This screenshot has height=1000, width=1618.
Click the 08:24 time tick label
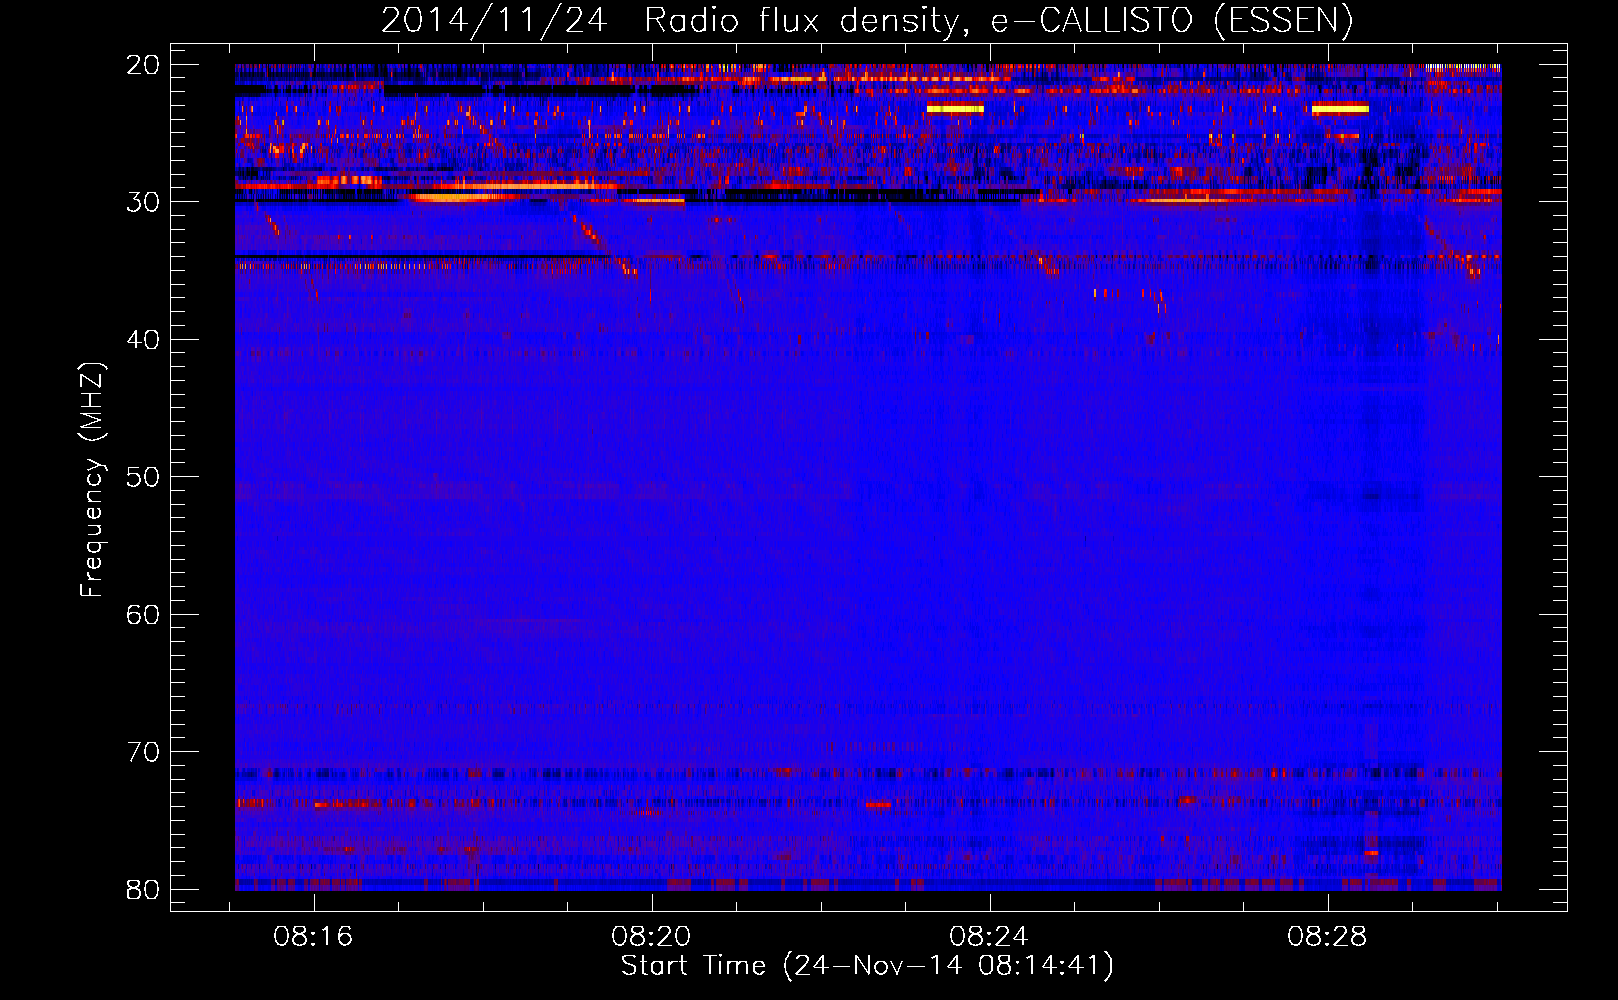point(989,936)
